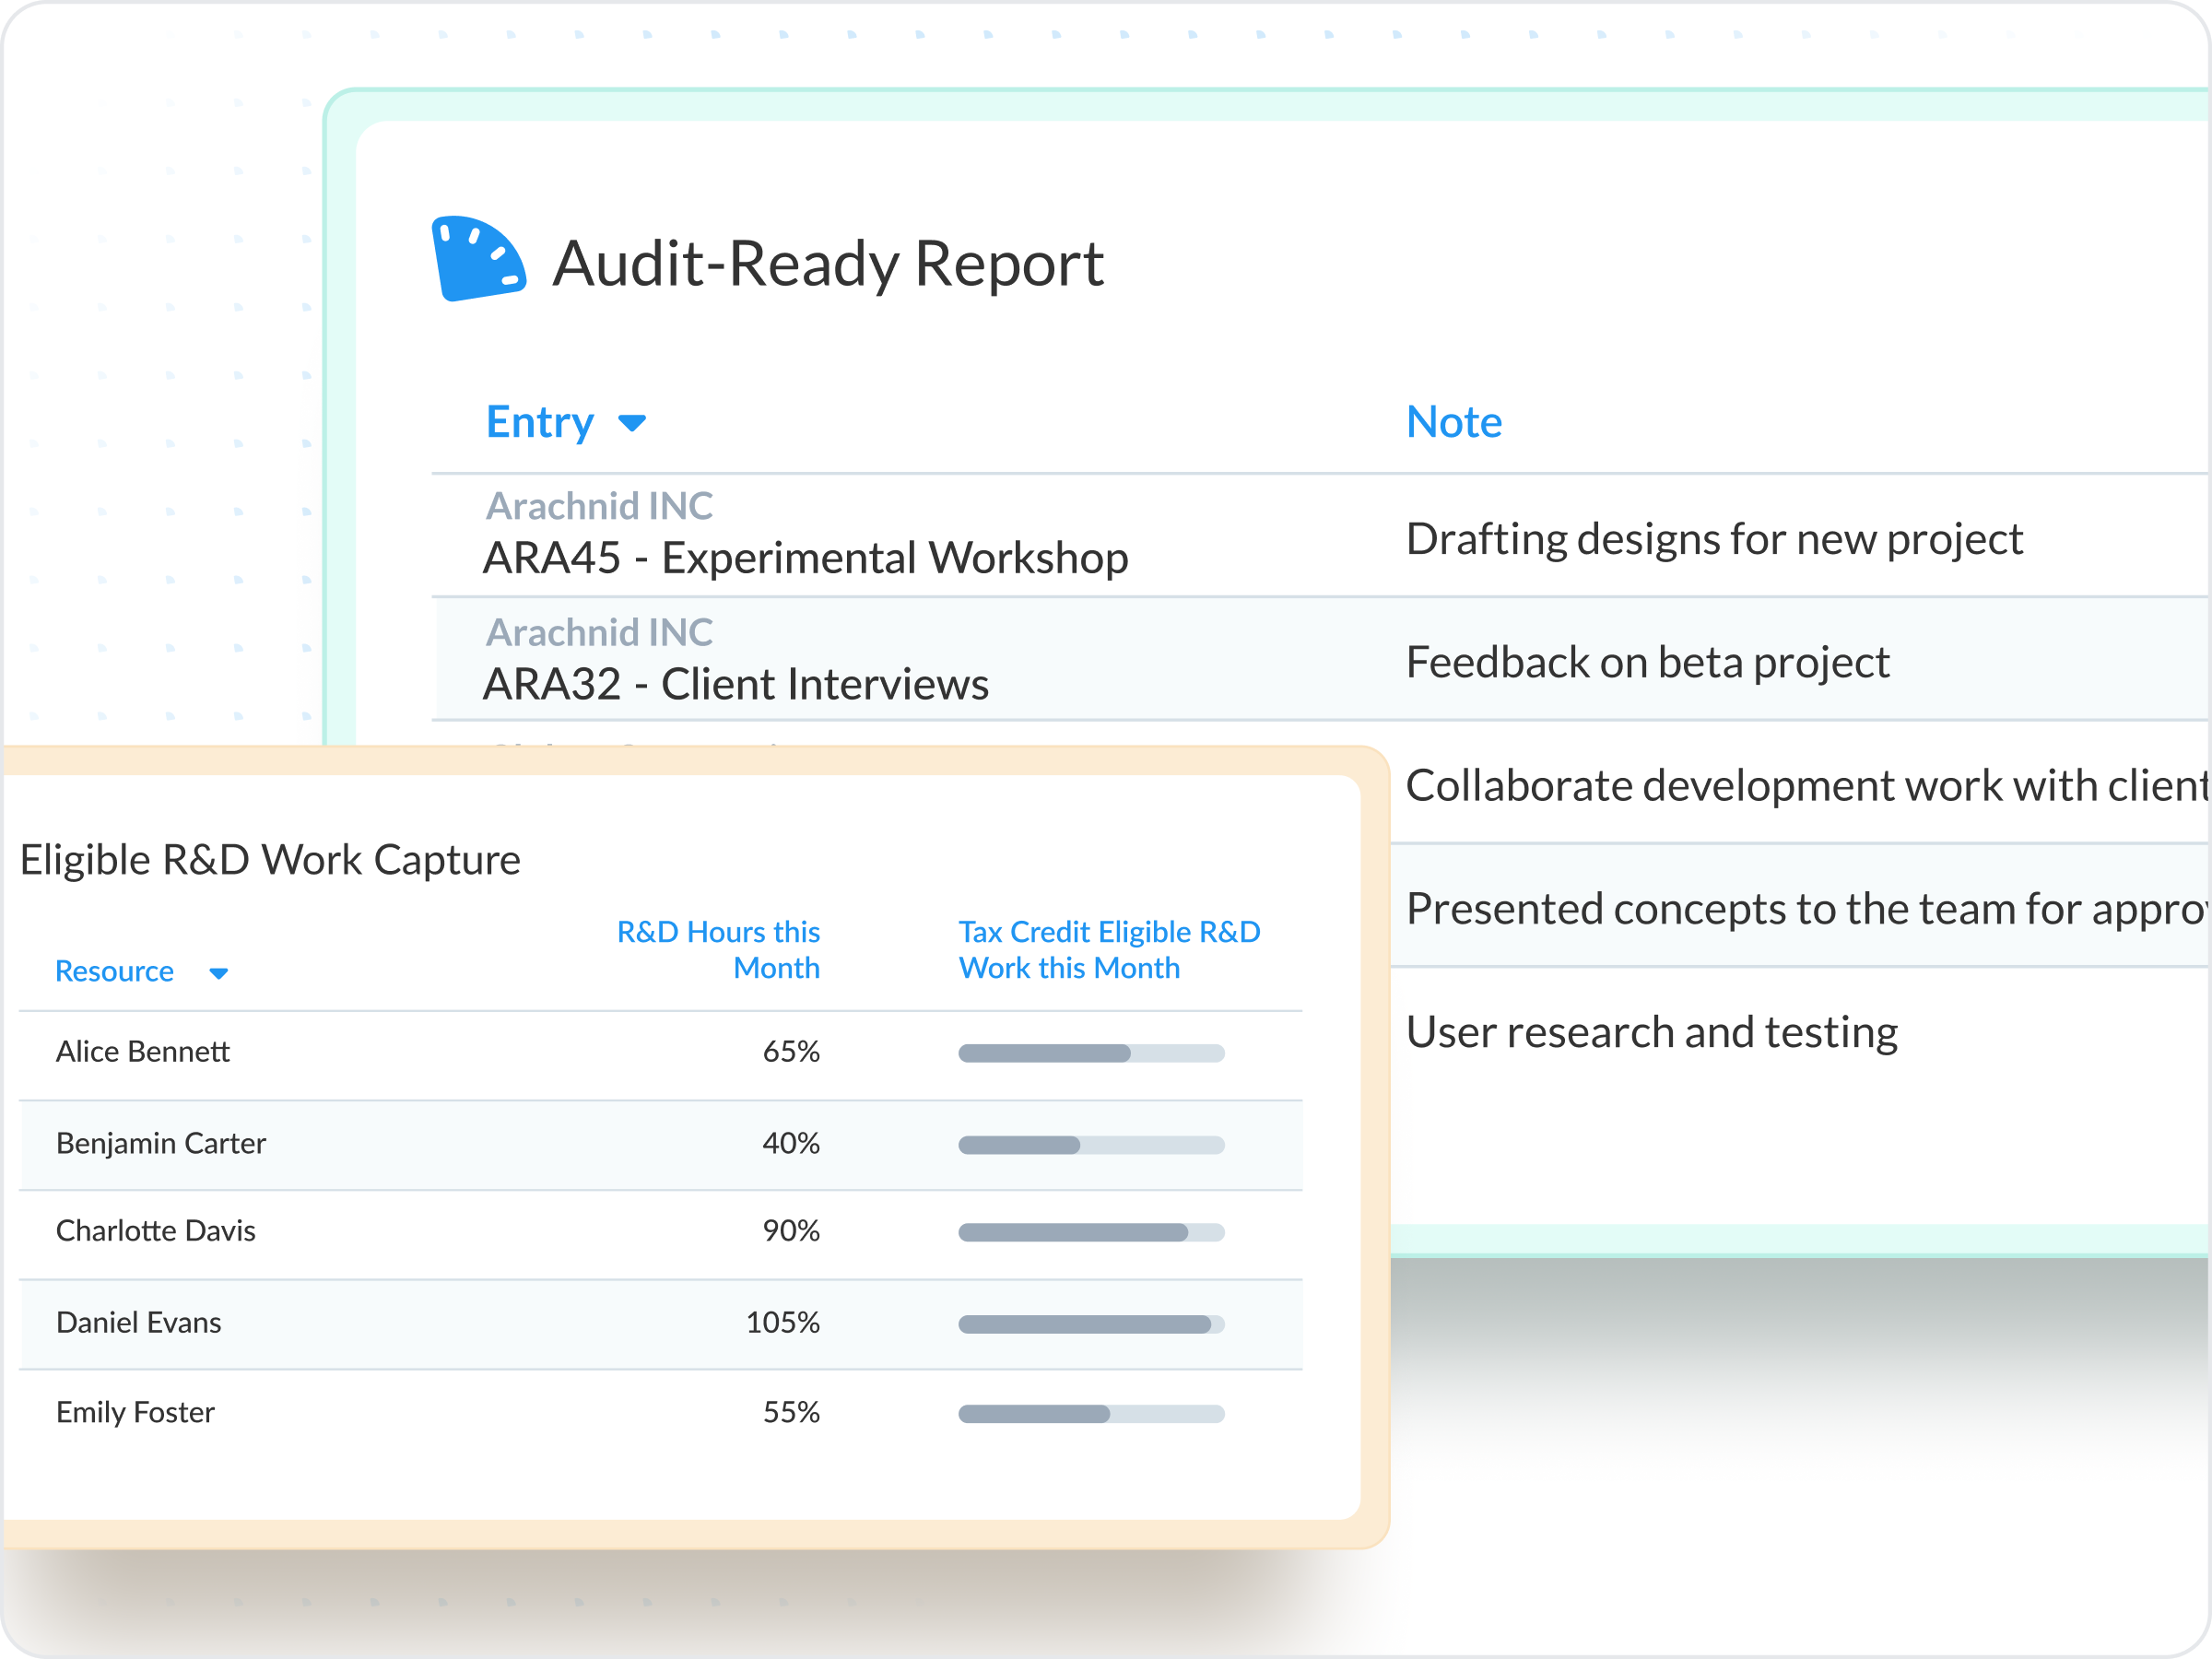Click the Eligible R&D Work Capture title
2212x1659 pixels.
(x=270, y=860)
